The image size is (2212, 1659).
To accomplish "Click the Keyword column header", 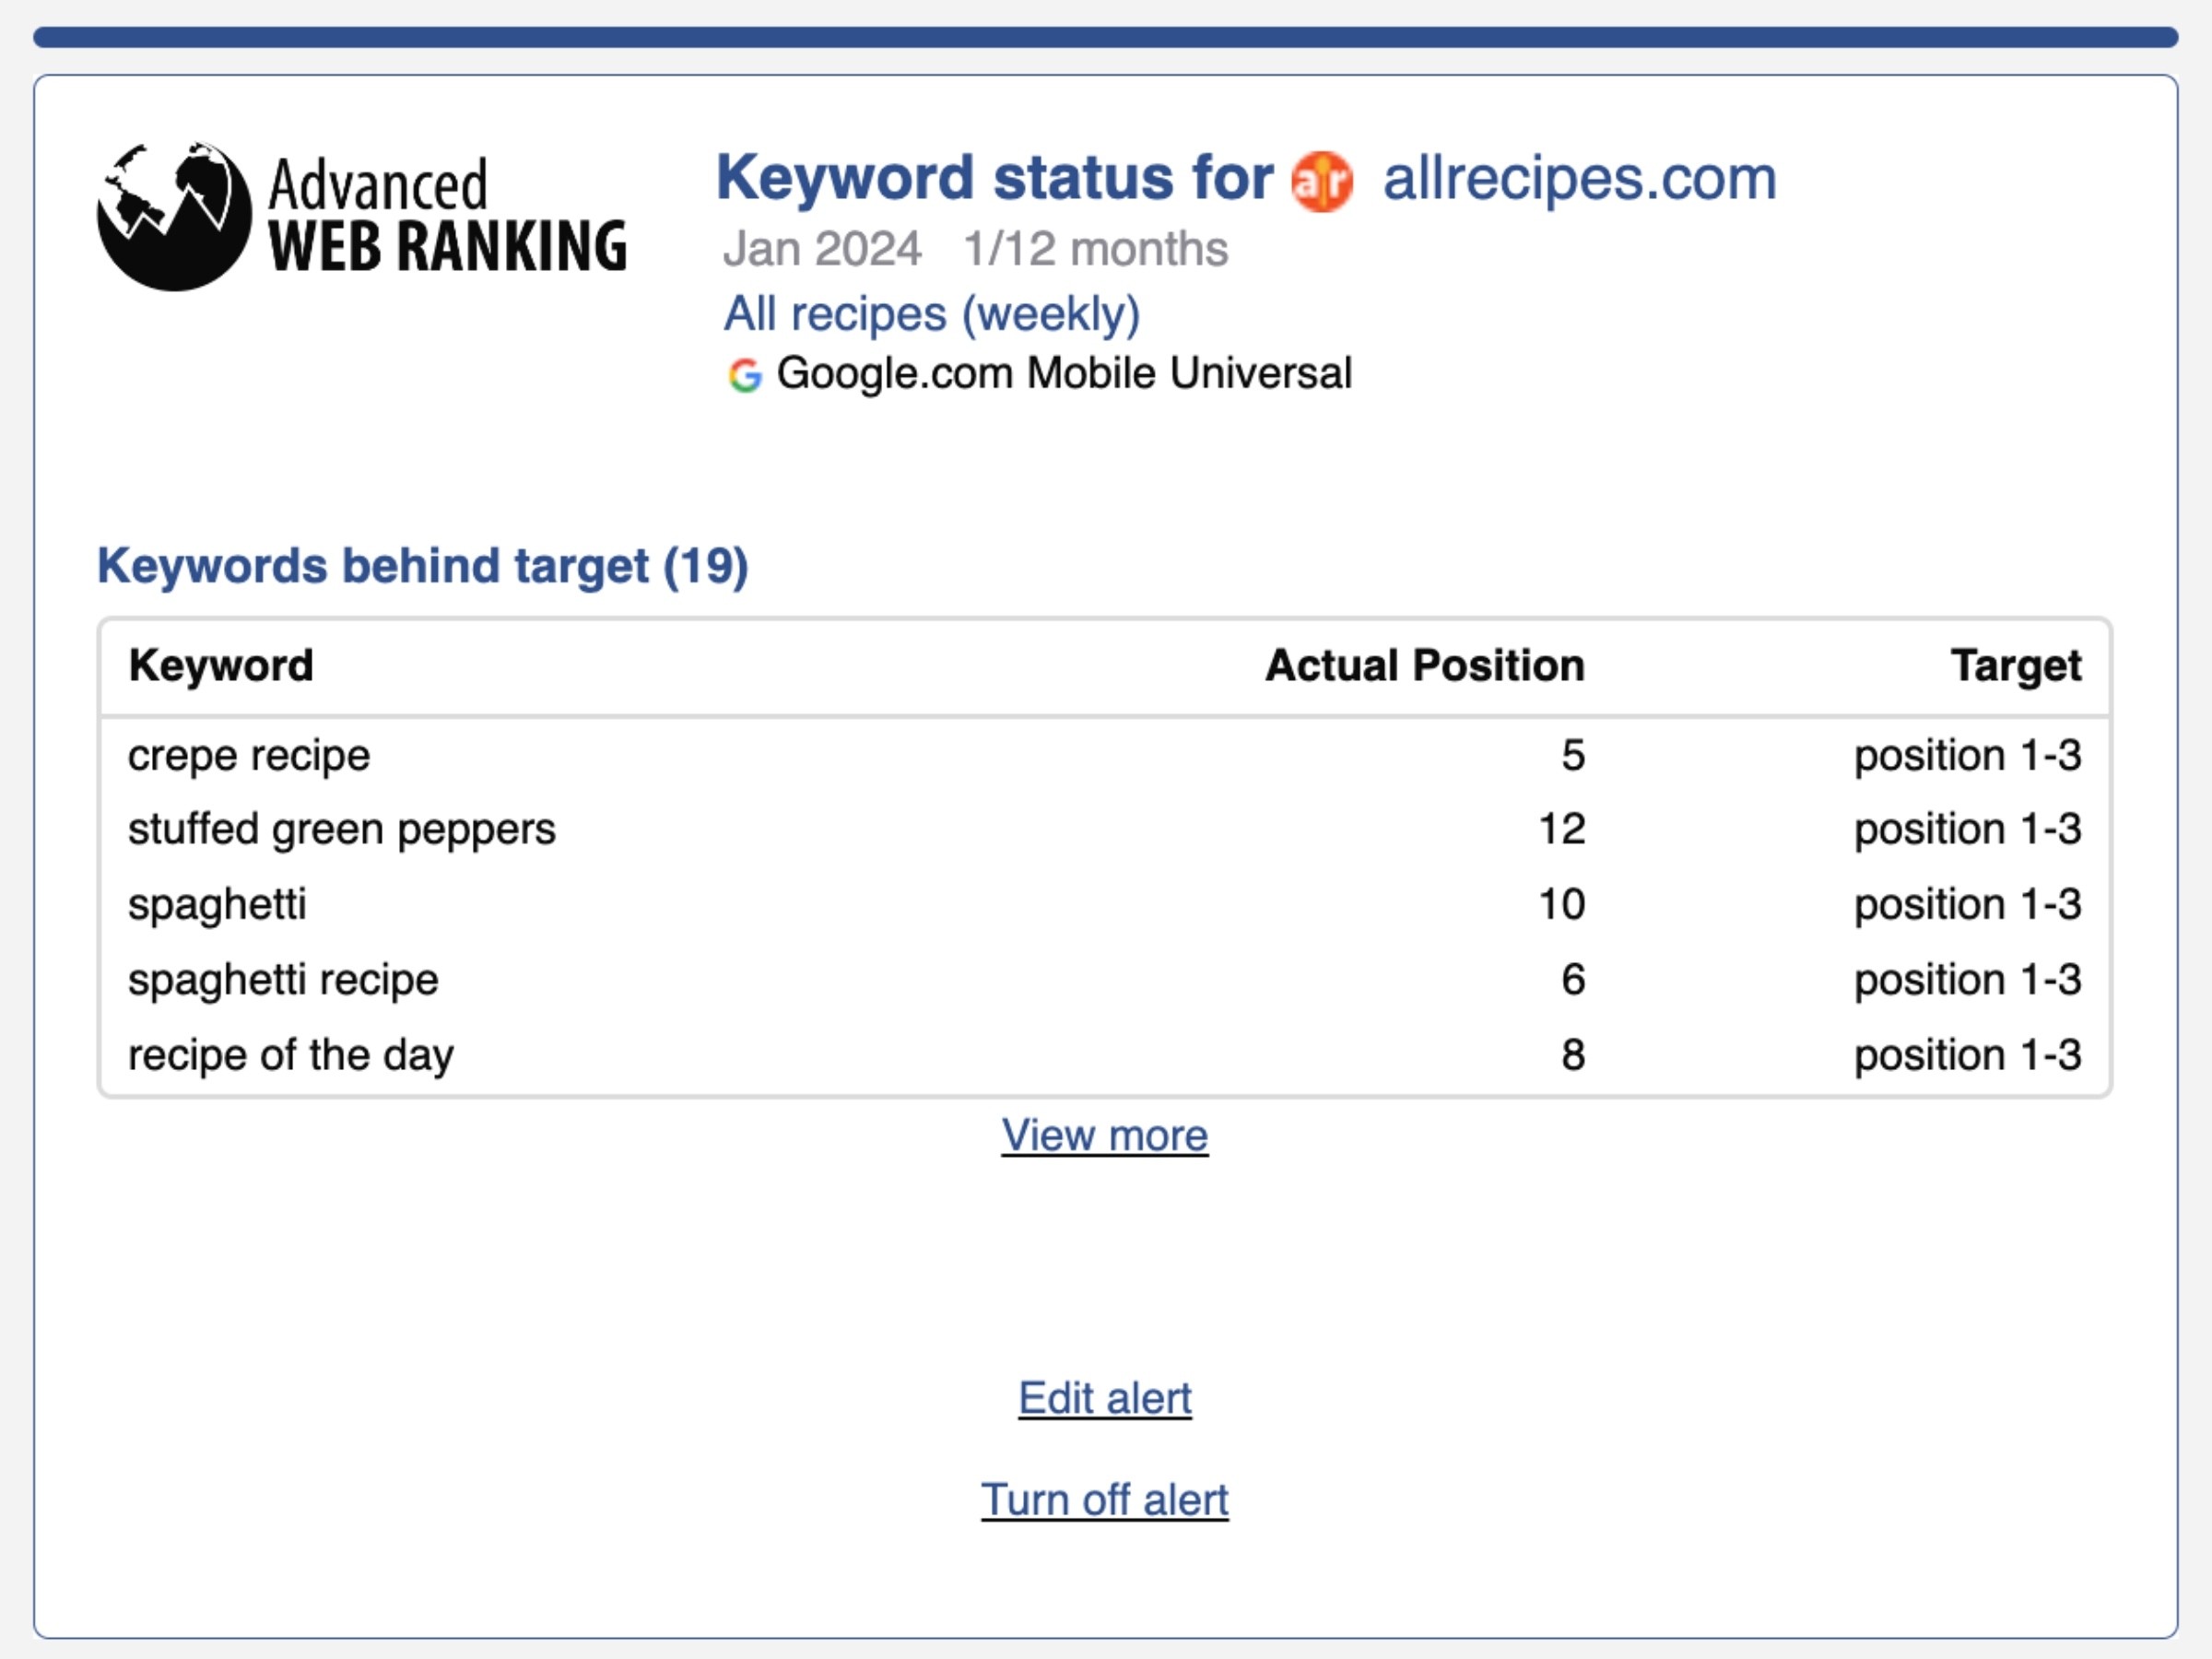I will coord(221,665).
